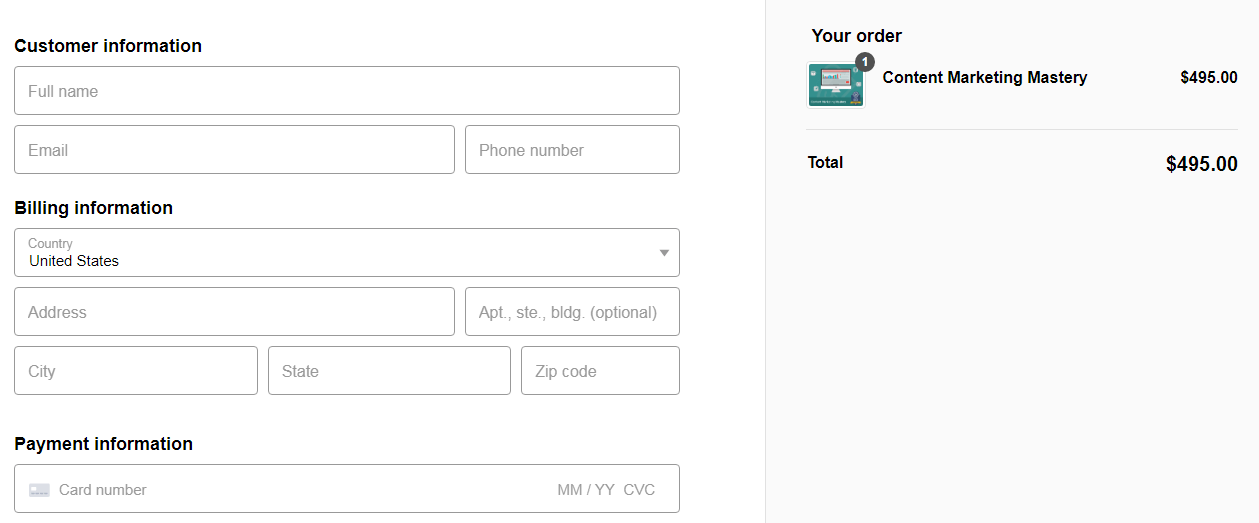
Task: Focus the Zip code input
Action: click(x=600, y=371)
